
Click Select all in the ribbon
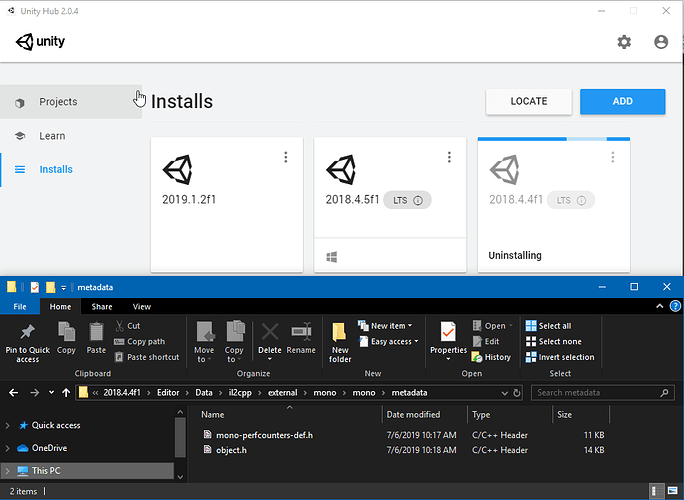coord(548,326)
